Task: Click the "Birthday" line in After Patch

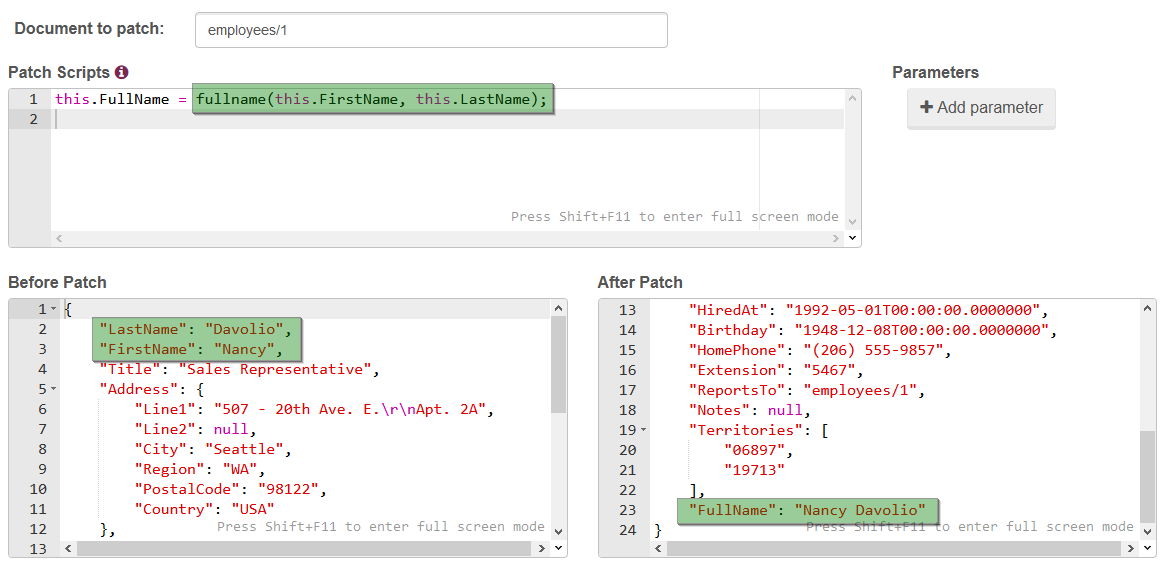Action: 872,329
